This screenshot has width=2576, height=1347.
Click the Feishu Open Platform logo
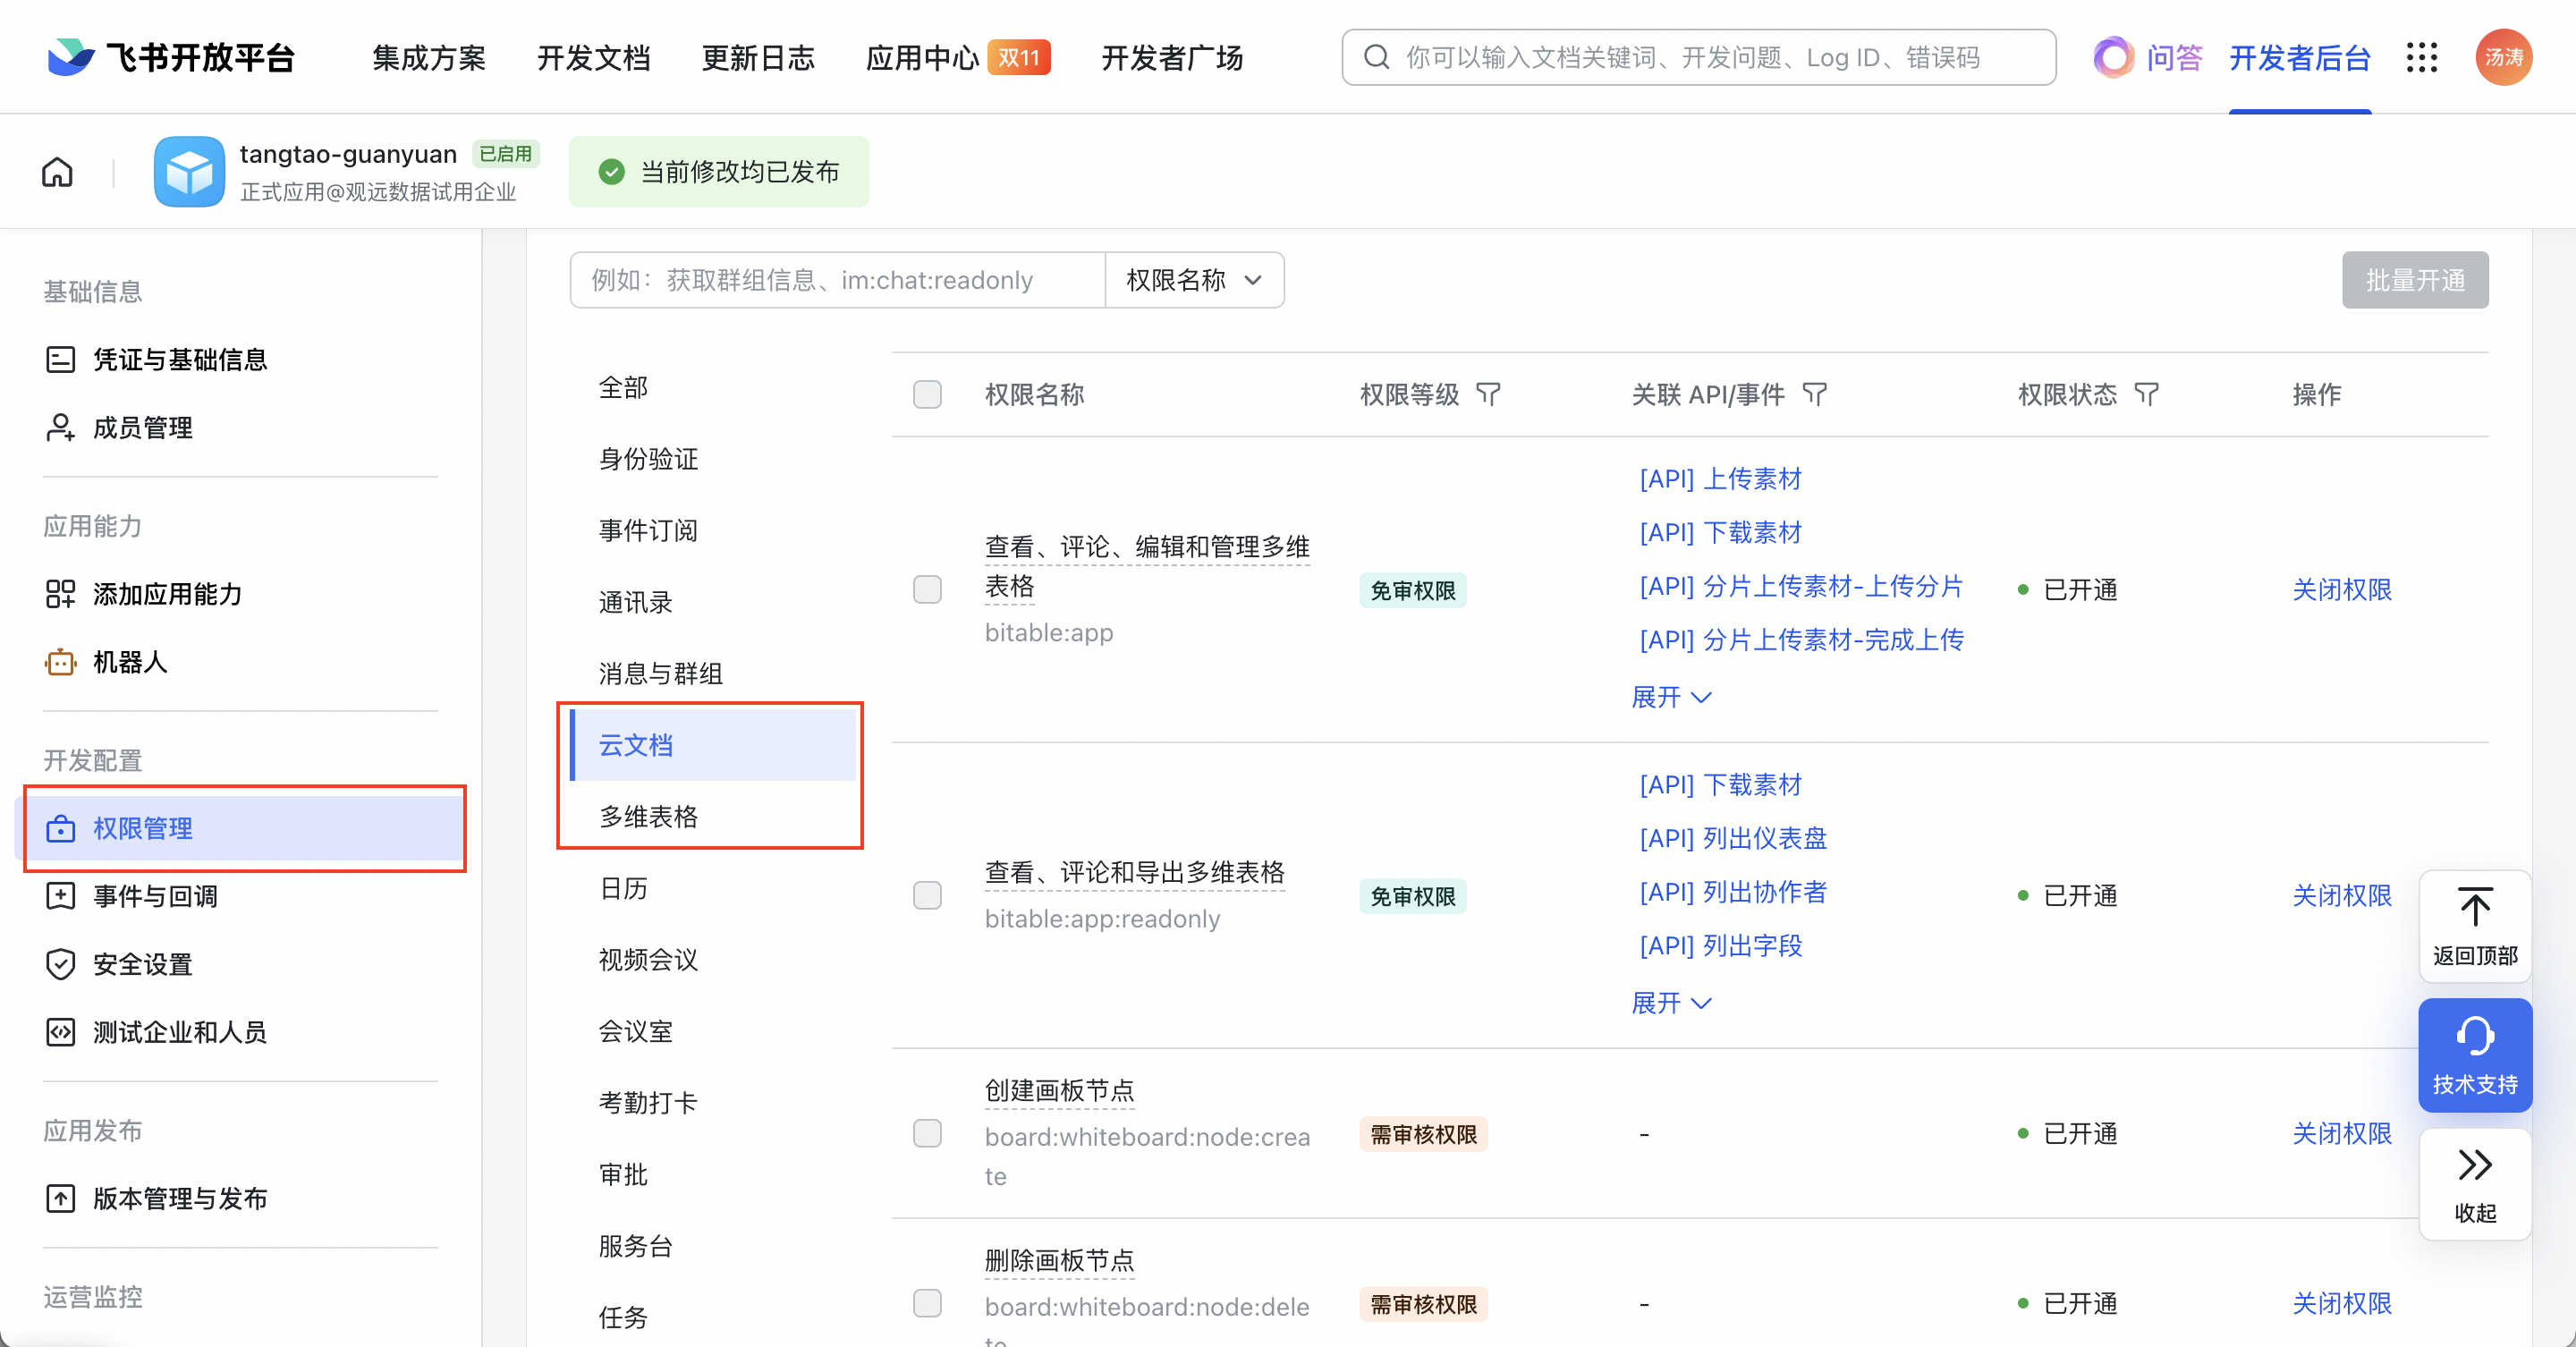171,57
